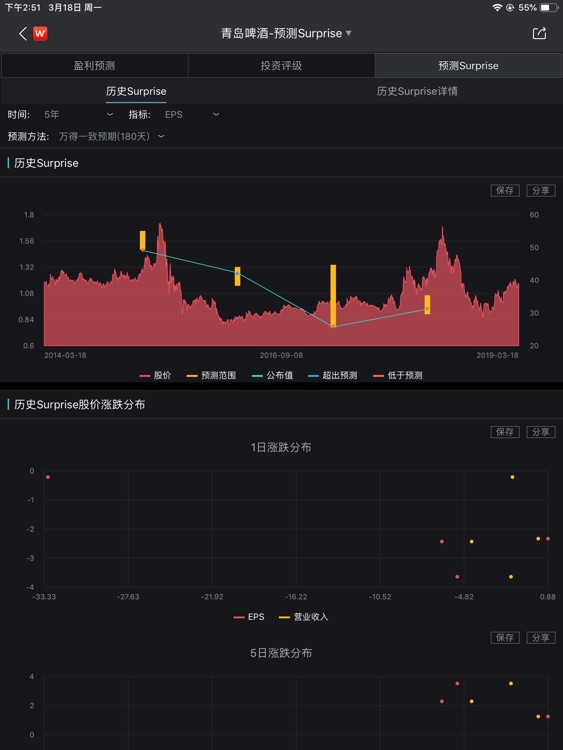Tap the 2016-09-08 date axis label
Image resolution: width=563 pixels, height=750 pixels.
pos(281,355)
